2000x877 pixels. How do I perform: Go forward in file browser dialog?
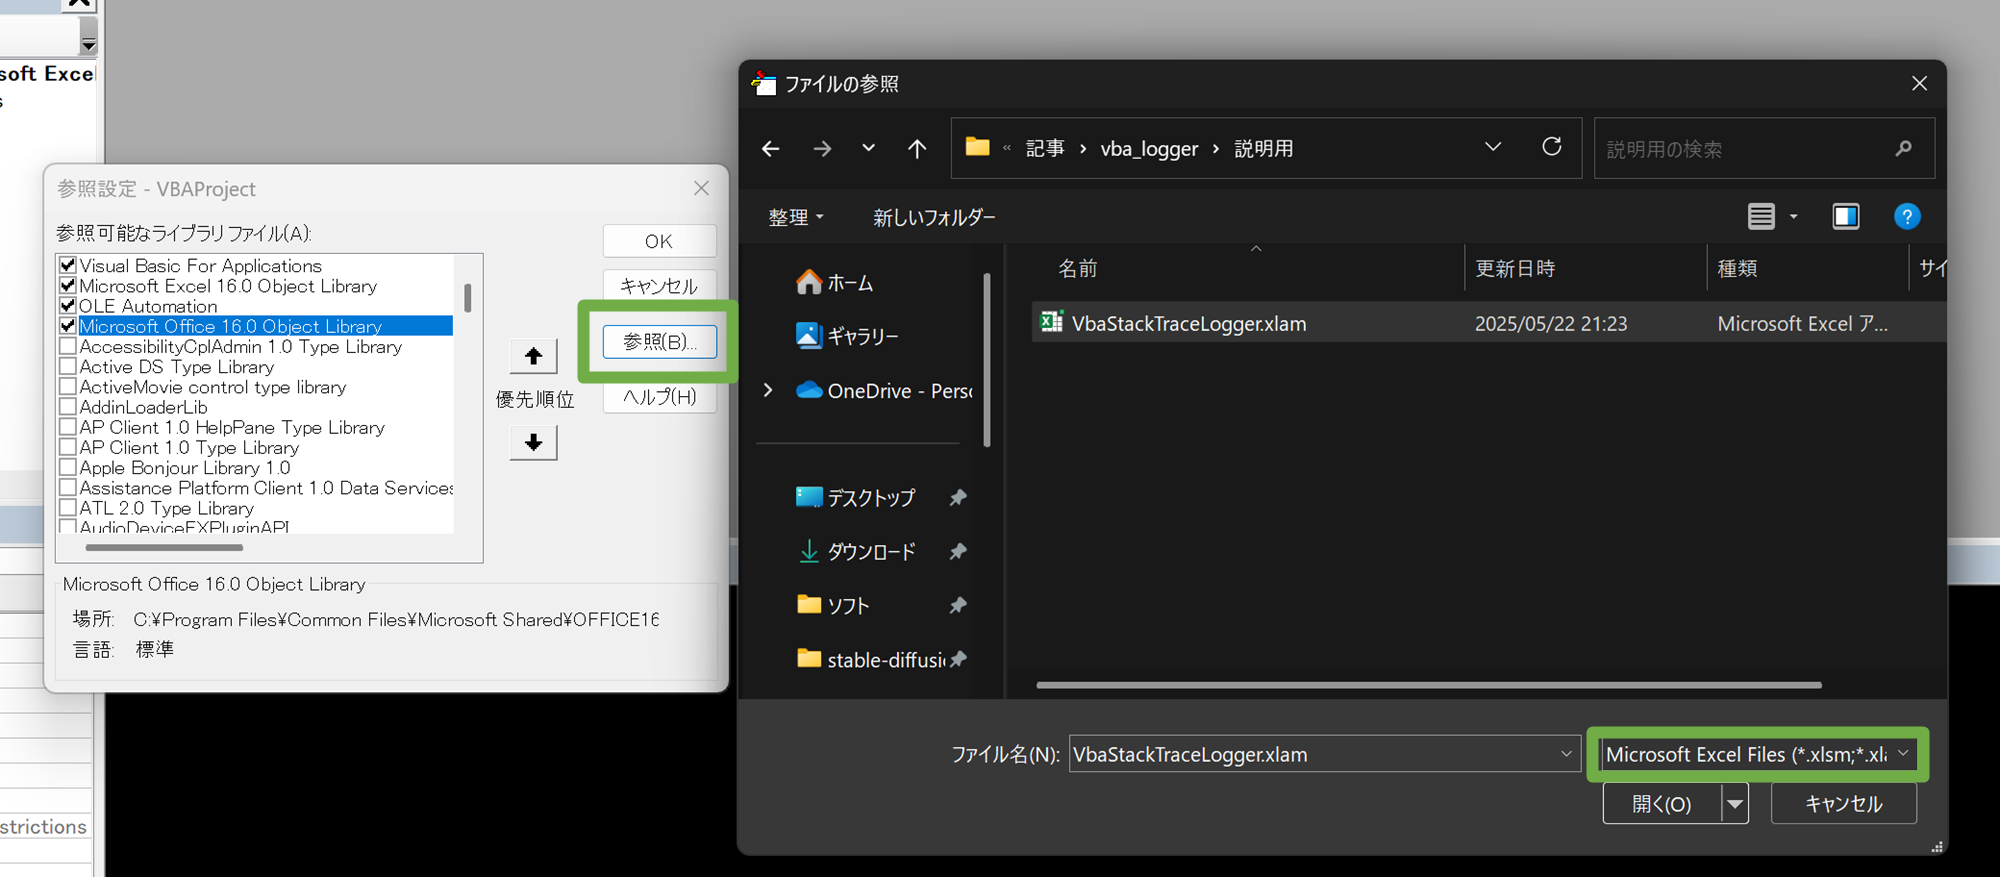822,149
